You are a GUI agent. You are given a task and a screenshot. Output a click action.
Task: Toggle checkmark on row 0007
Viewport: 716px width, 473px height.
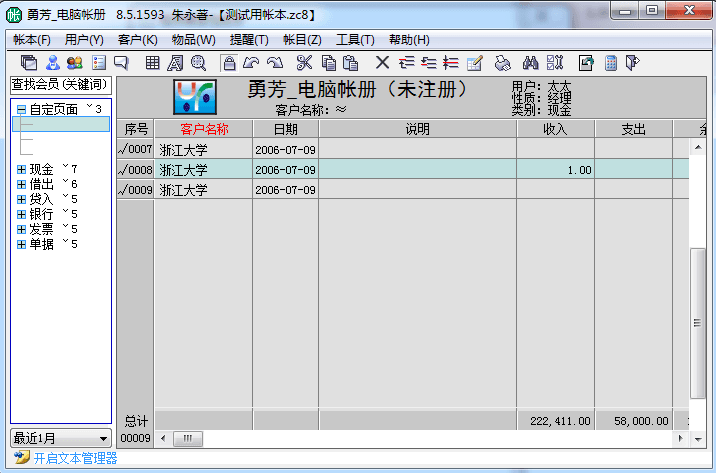click(123, 149)
